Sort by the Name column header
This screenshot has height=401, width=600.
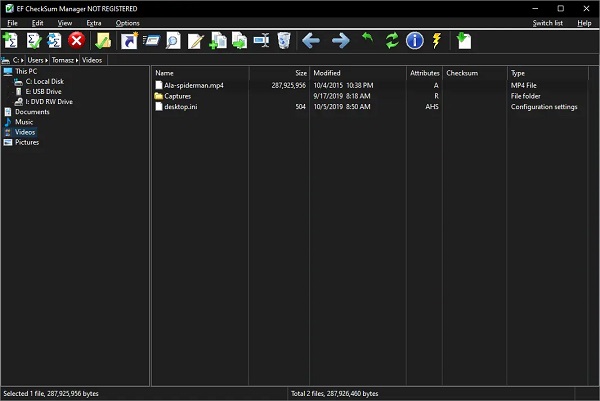pos(201,73)
